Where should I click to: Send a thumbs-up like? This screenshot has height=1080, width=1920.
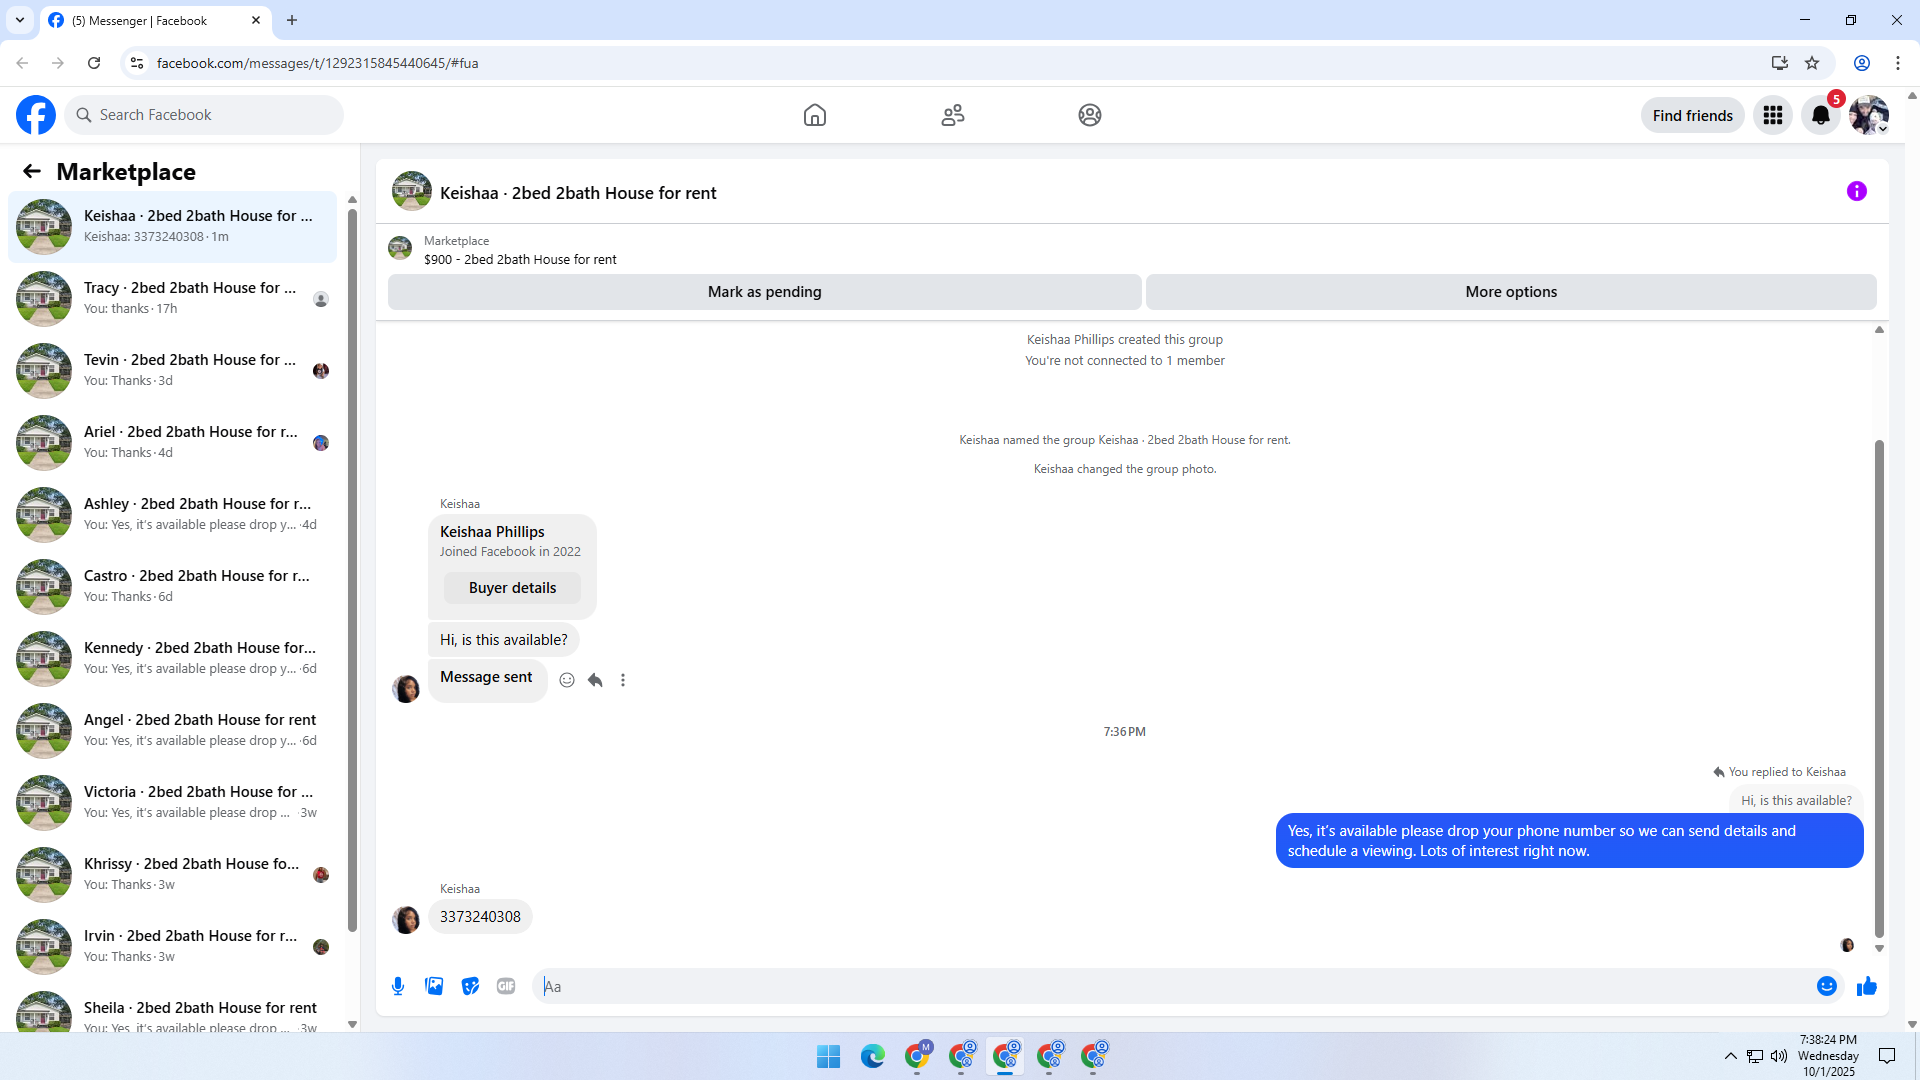[1867, 986]
